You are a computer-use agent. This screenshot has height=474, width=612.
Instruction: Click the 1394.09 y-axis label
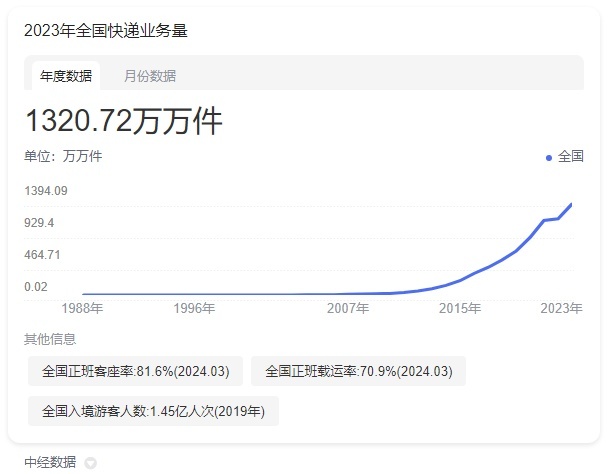[x=46, y=191]
